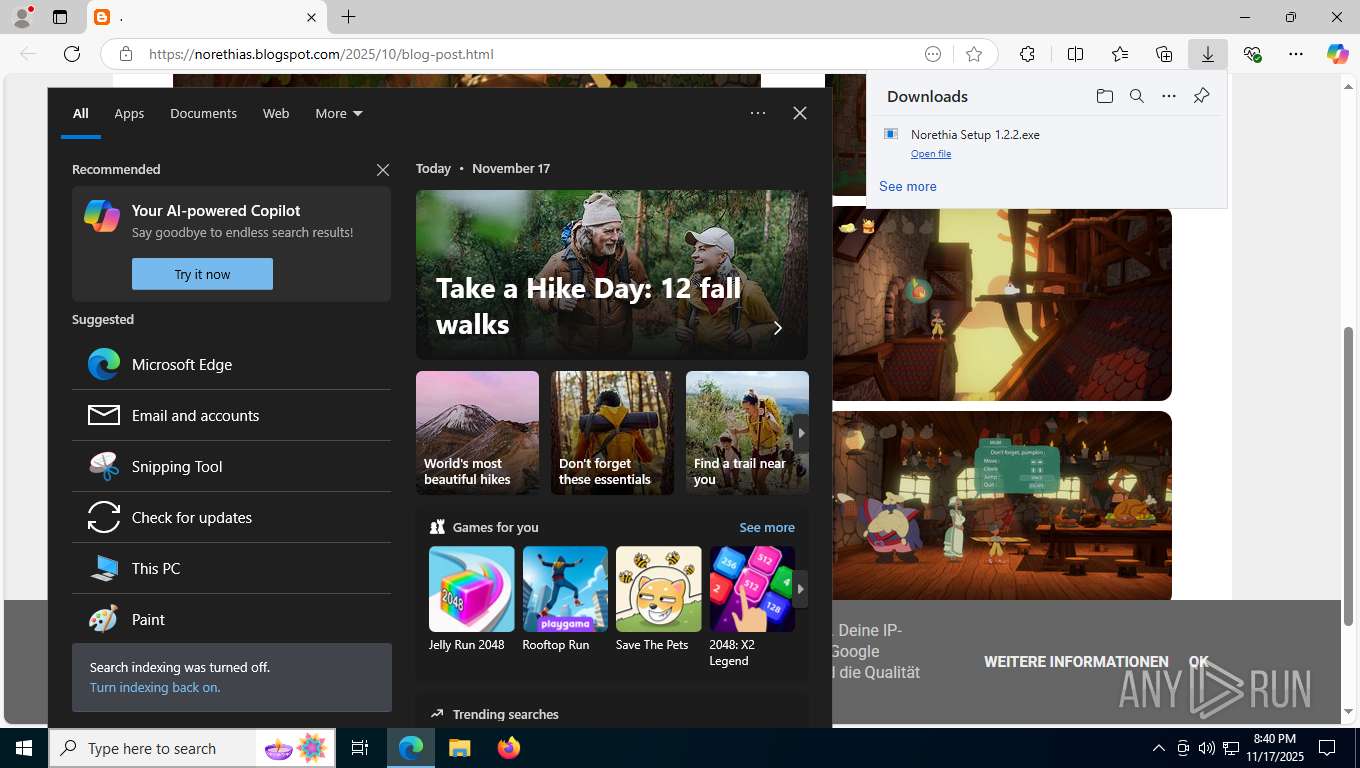The width and height of the screenshot is (1360, 768).
Task: Open Collections icon in toolbar
Action: (1163, 54)
